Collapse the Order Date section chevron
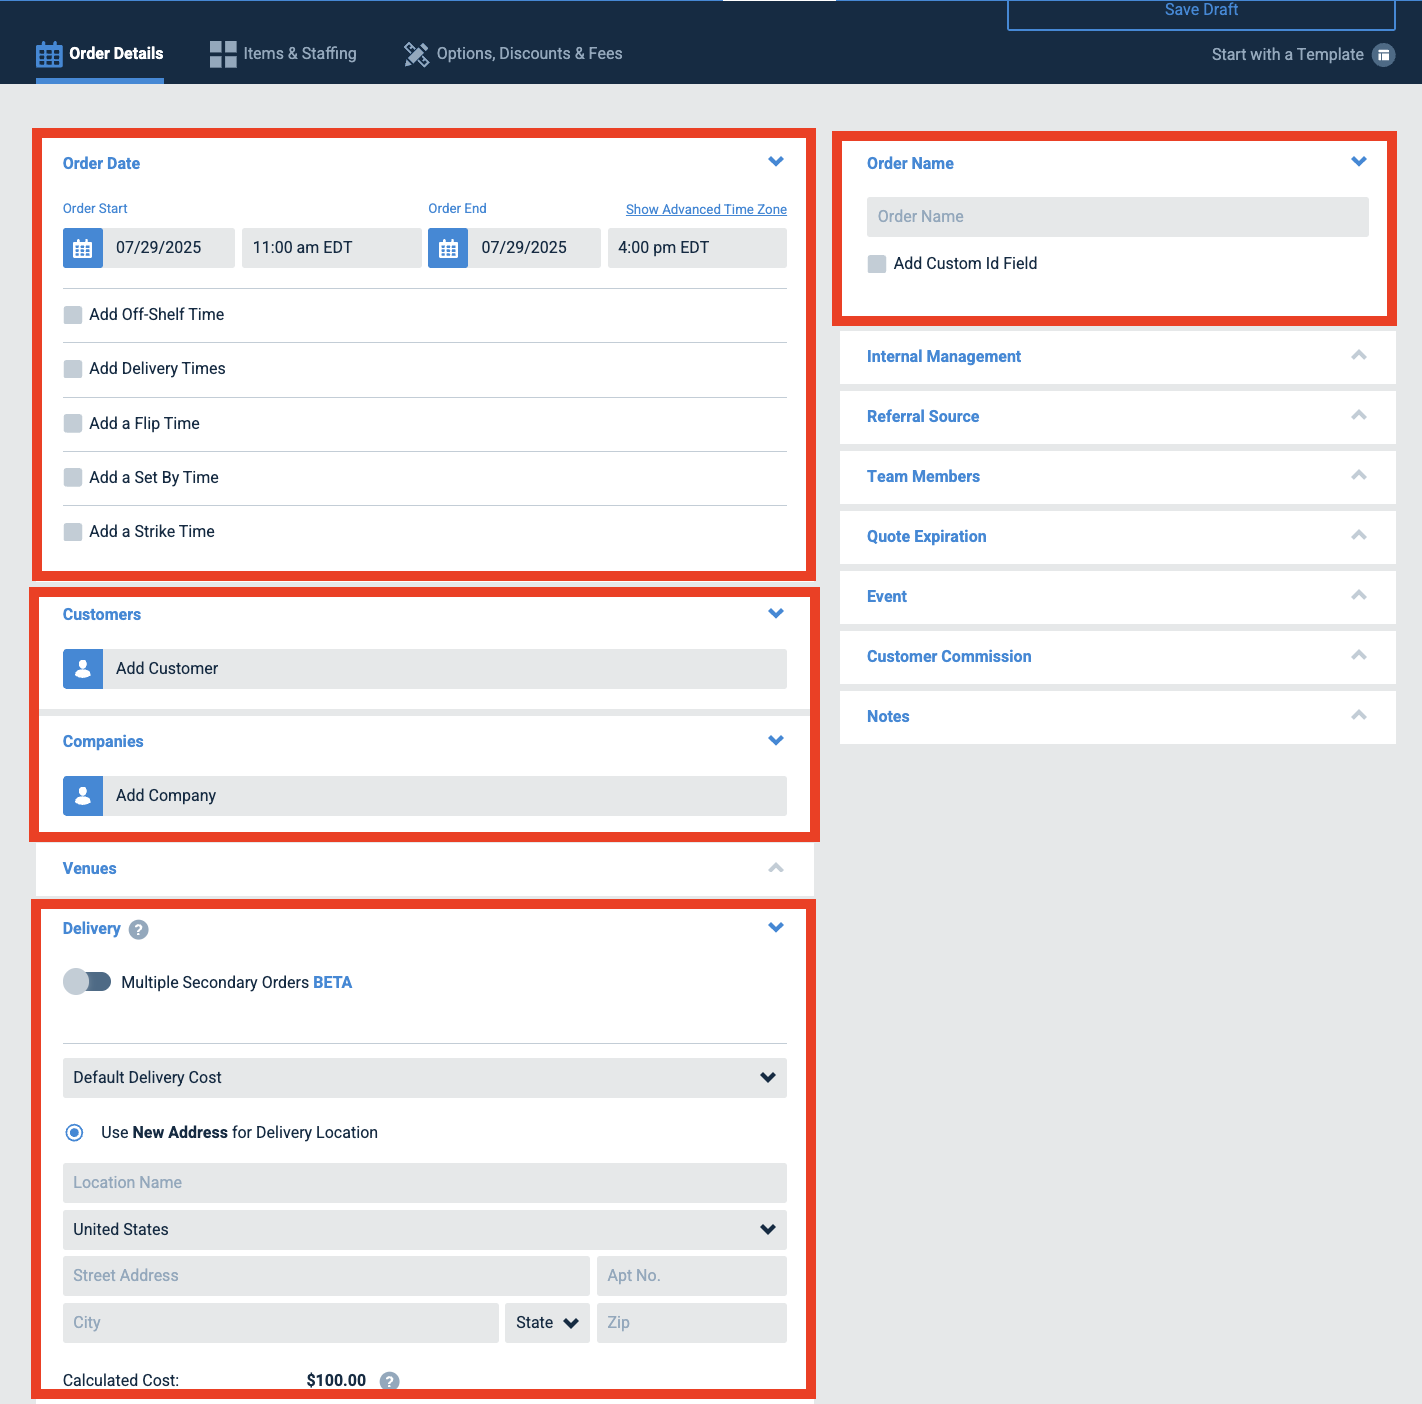Viewport: 1422px width, 1404px height. (x=776, y=162)
